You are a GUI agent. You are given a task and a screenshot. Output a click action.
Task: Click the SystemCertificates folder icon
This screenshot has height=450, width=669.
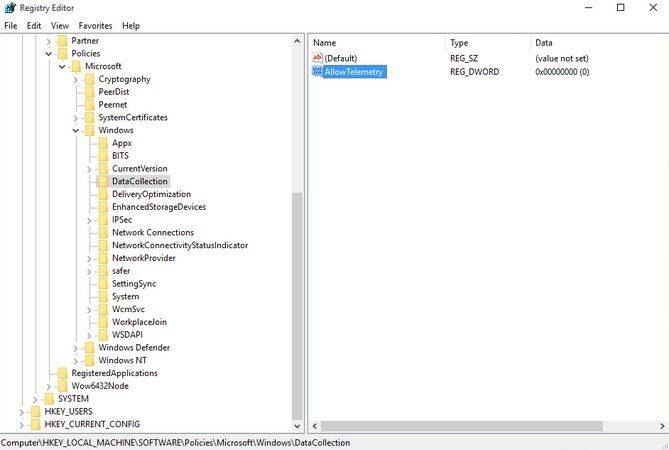pyautogui.click(x=90, y=118)
